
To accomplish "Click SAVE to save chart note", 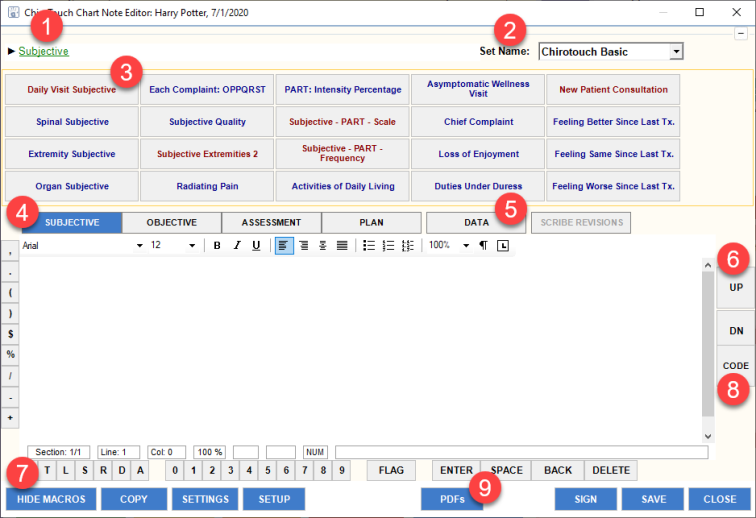I will tap(653, 499).
